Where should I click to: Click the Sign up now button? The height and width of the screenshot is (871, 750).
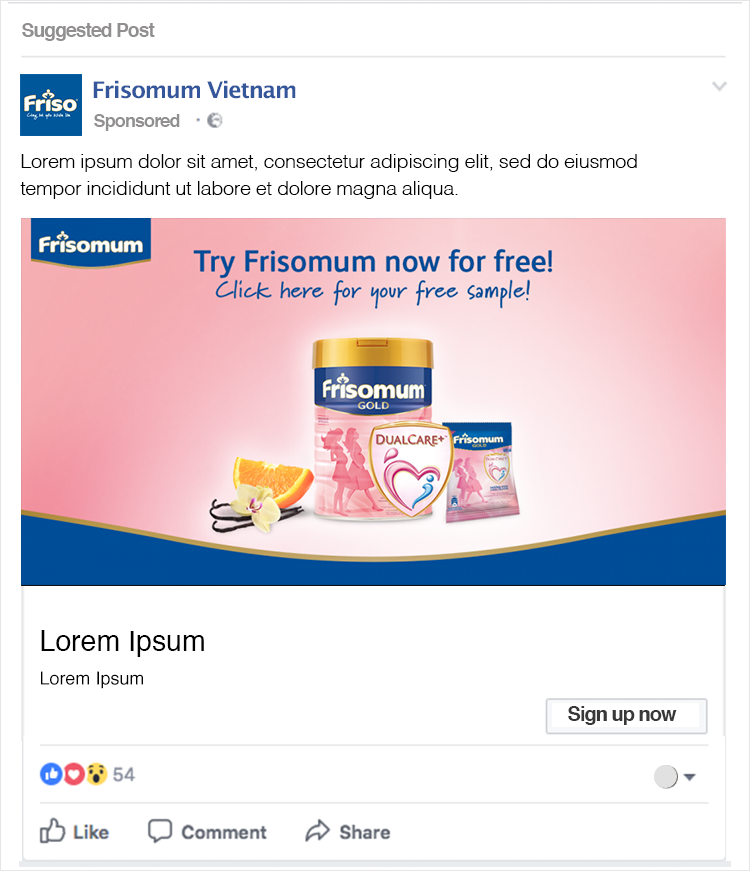(626, 716)
